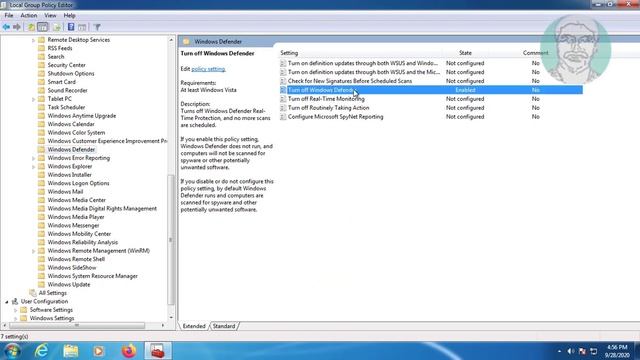Image resolution: width=640 pixels, height=360 pixels.
Task: Switch to the Extended tab
Action: [x=194, y=326]
